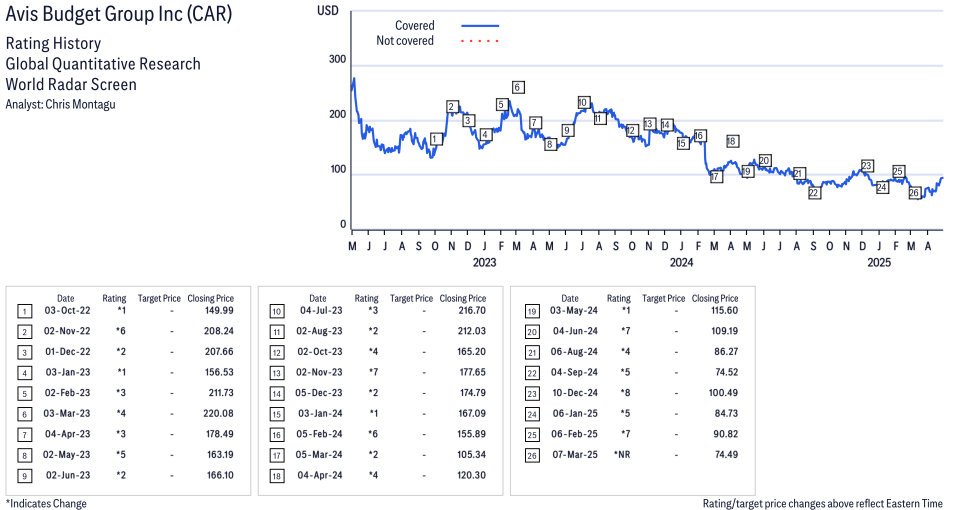Click marker 4 on the price chart
The width and height of the screenshot is (954, 510).
[485, 134]
